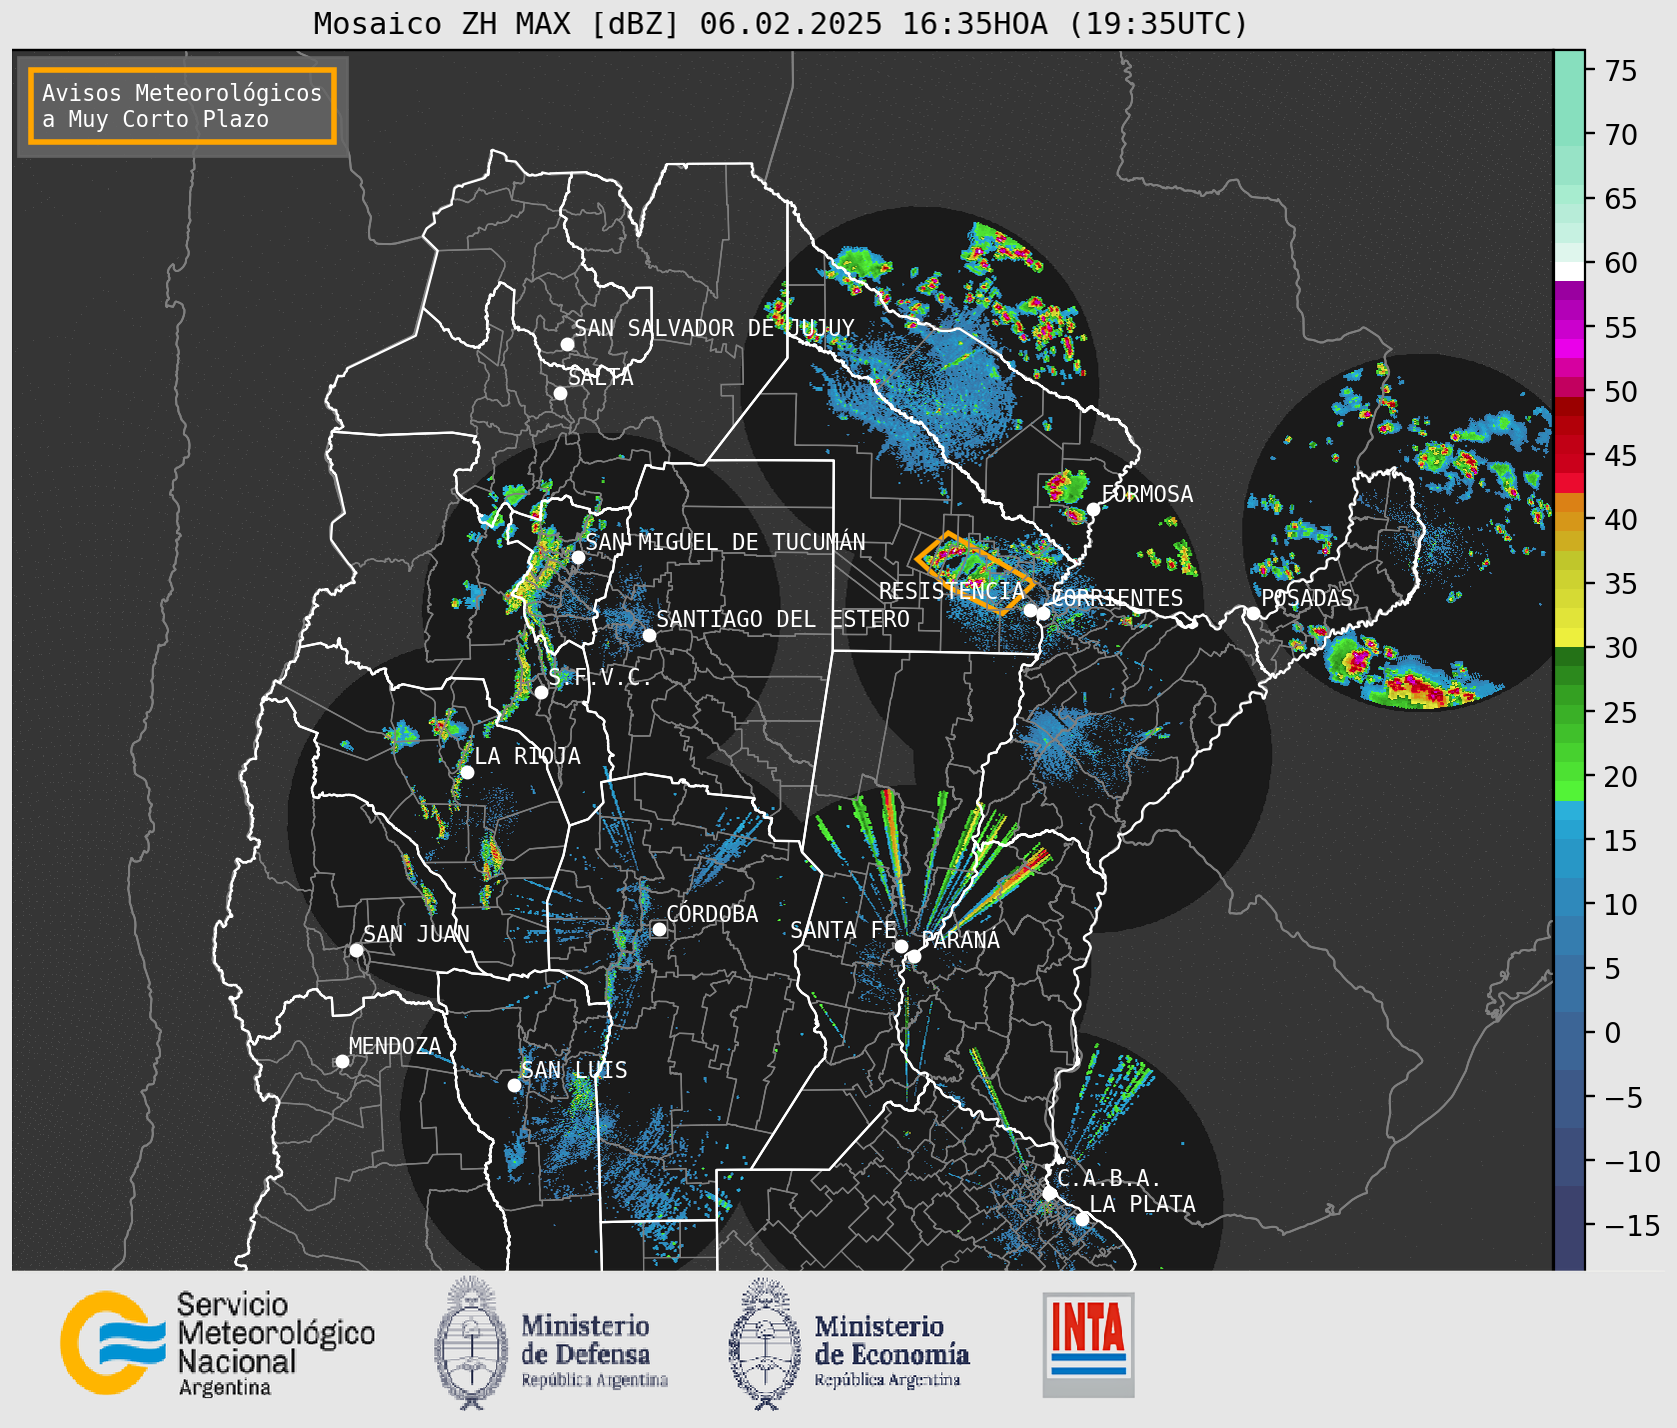The image size is (1677, 1428).
Task: Click the SAN SALVADOR DE JUJUY label
Action: (714, 328)
